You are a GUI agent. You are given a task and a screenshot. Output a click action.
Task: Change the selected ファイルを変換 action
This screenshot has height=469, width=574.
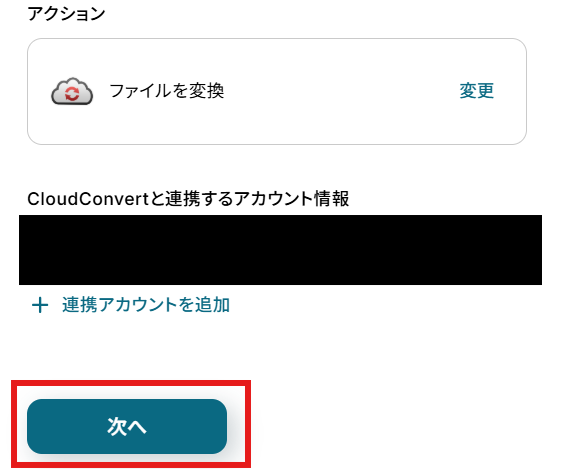[477, 91]
